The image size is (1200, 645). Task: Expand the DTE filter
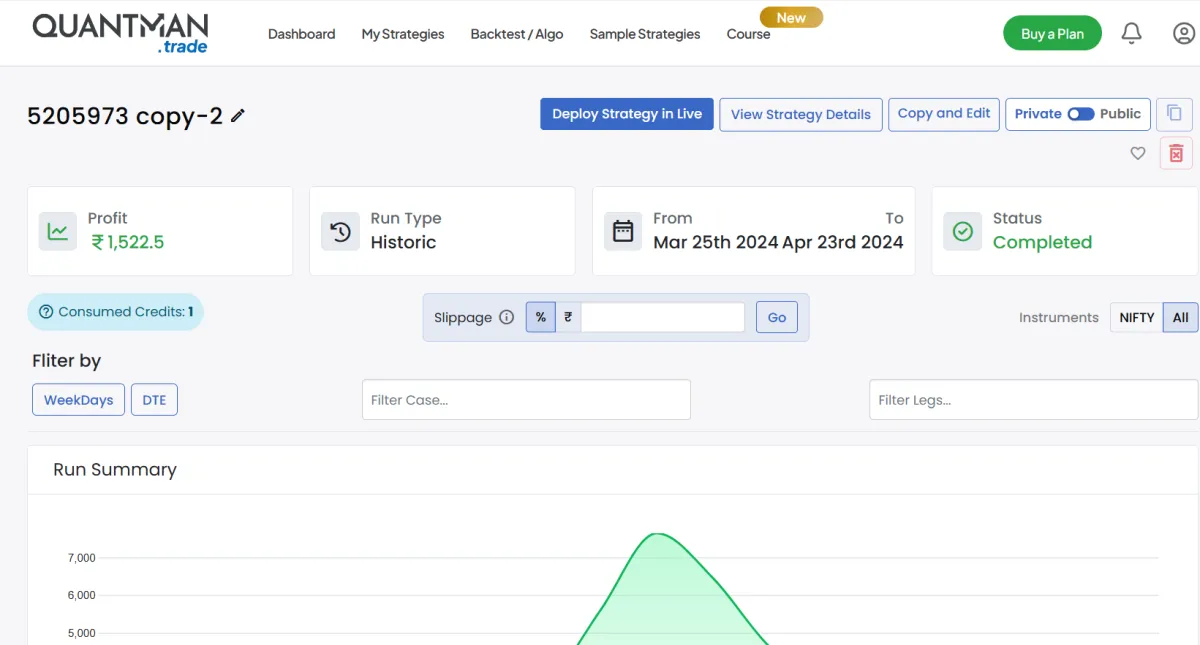pos(154,400)
